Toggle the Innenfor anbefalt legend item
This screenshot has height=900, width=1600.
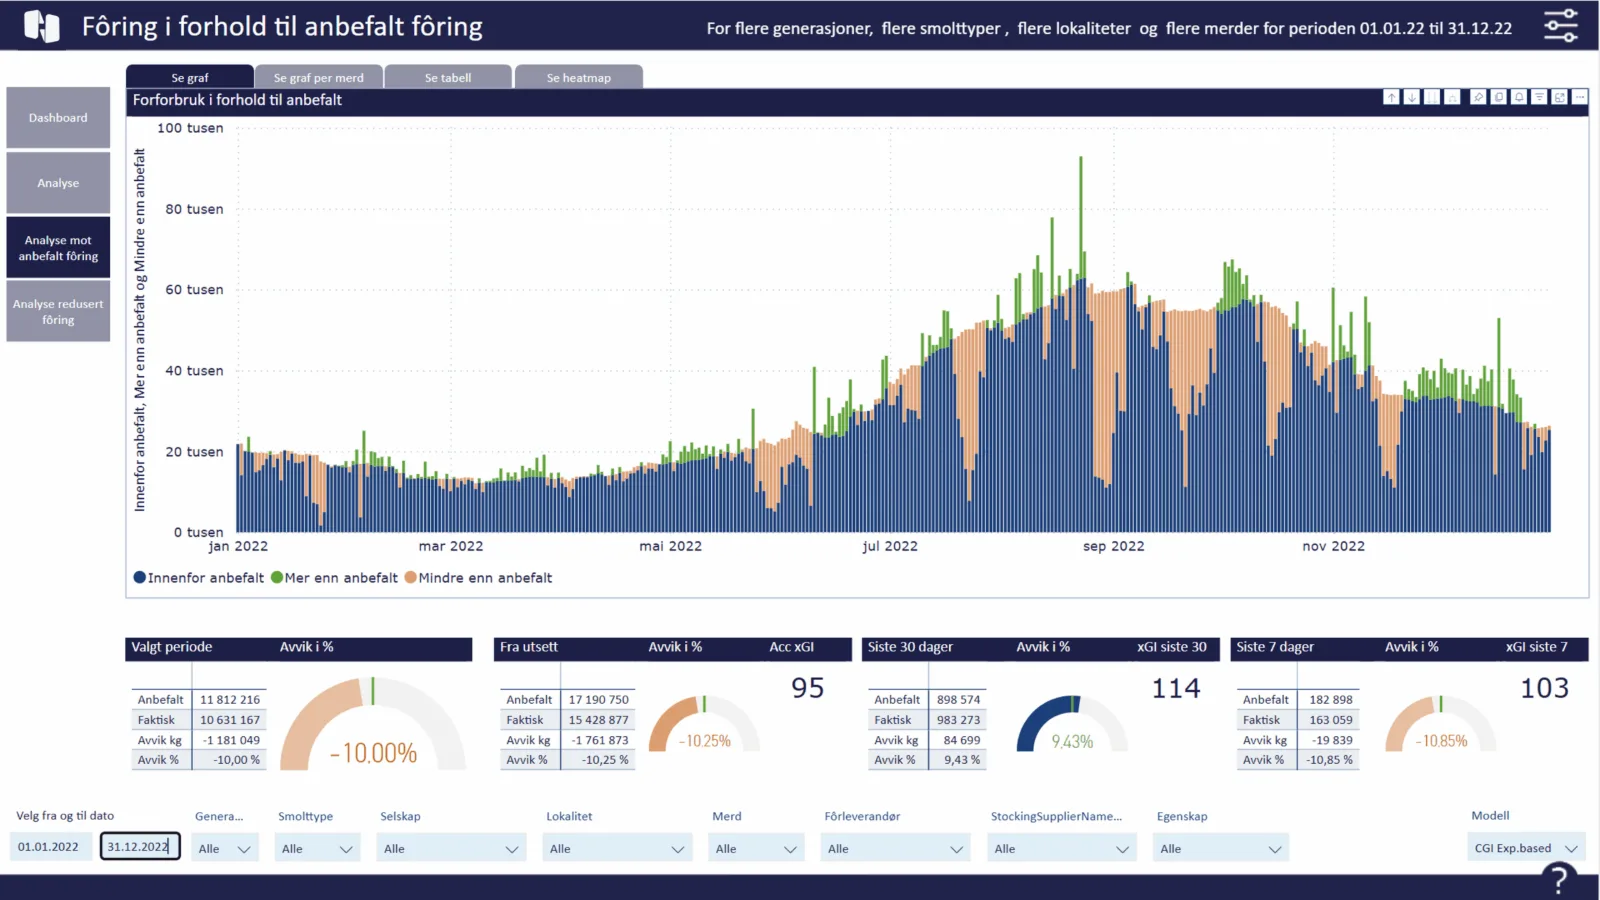point(199,578)
